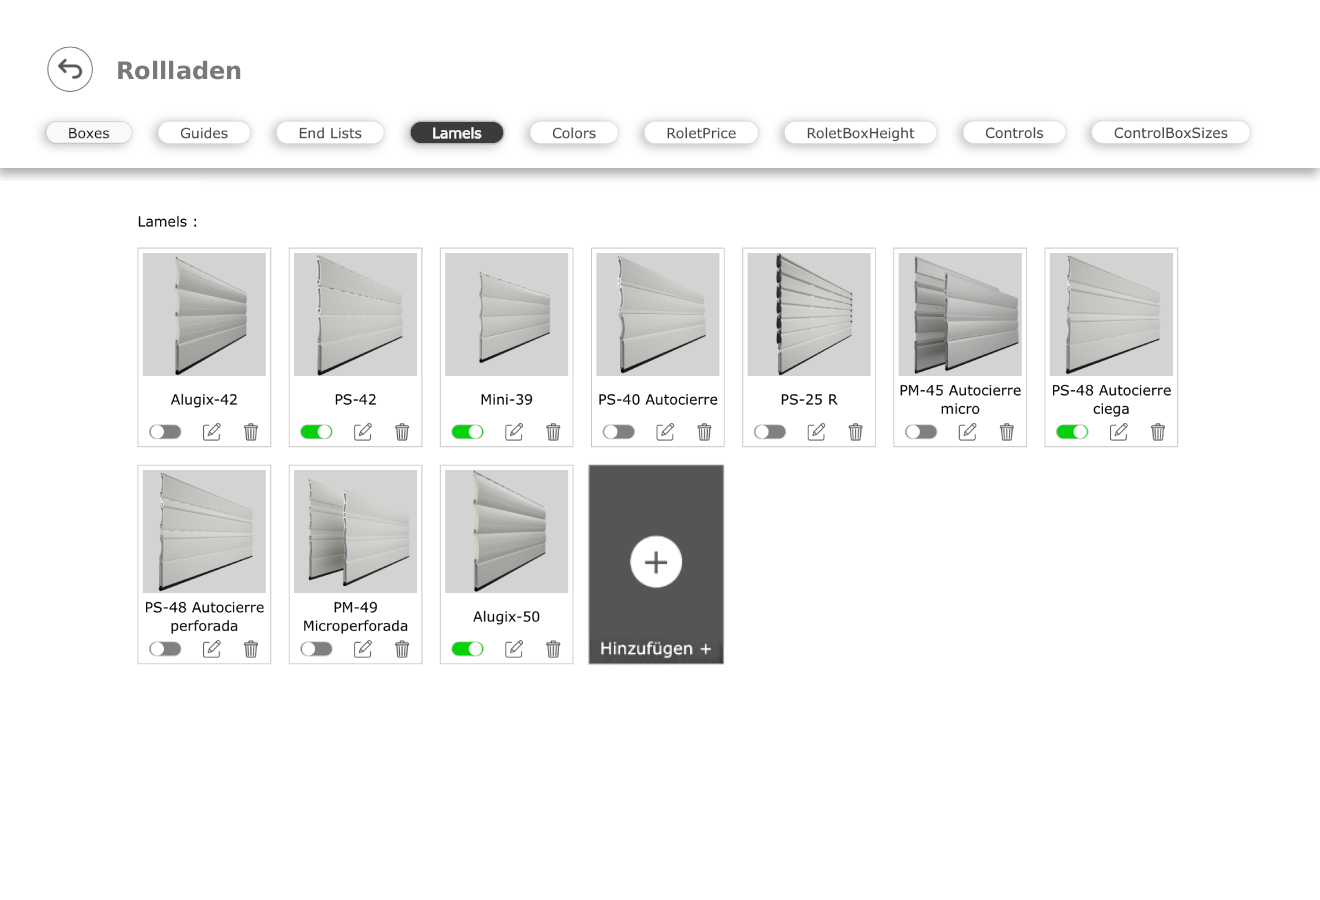1320x900 pixels.
Task: Disable the PS-48 Autocierre ciega toggle
Action: point(1071,432)
